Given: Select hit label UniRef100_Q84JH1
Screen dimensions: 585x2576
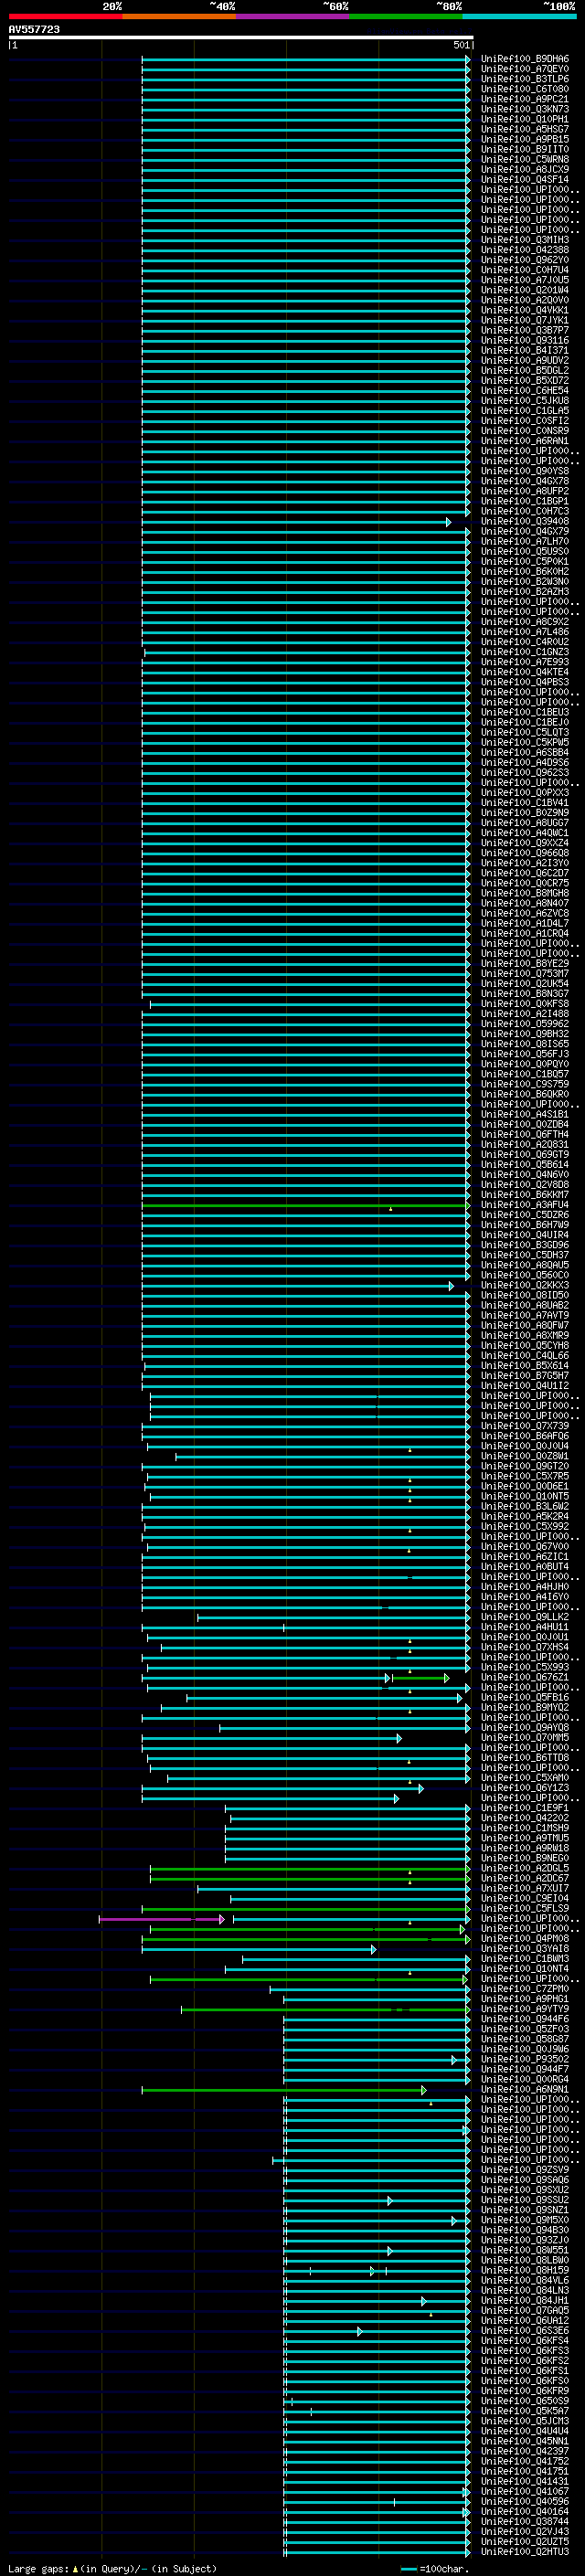Looking at the screenshot, I should 525,2300.
